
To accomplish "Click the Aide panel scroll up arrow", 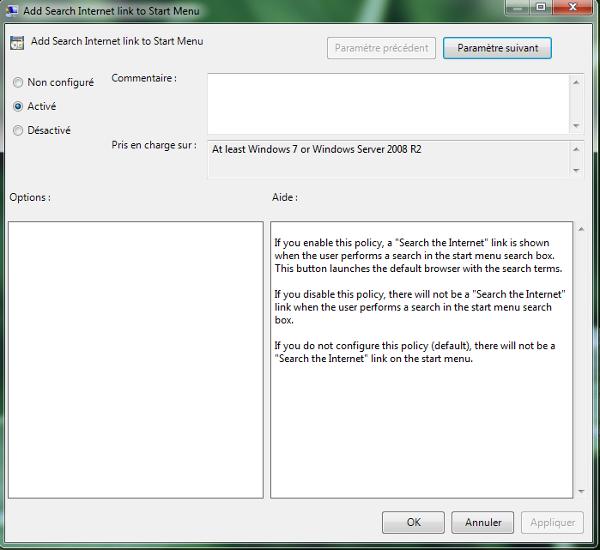I will click(x=581, y=229).
